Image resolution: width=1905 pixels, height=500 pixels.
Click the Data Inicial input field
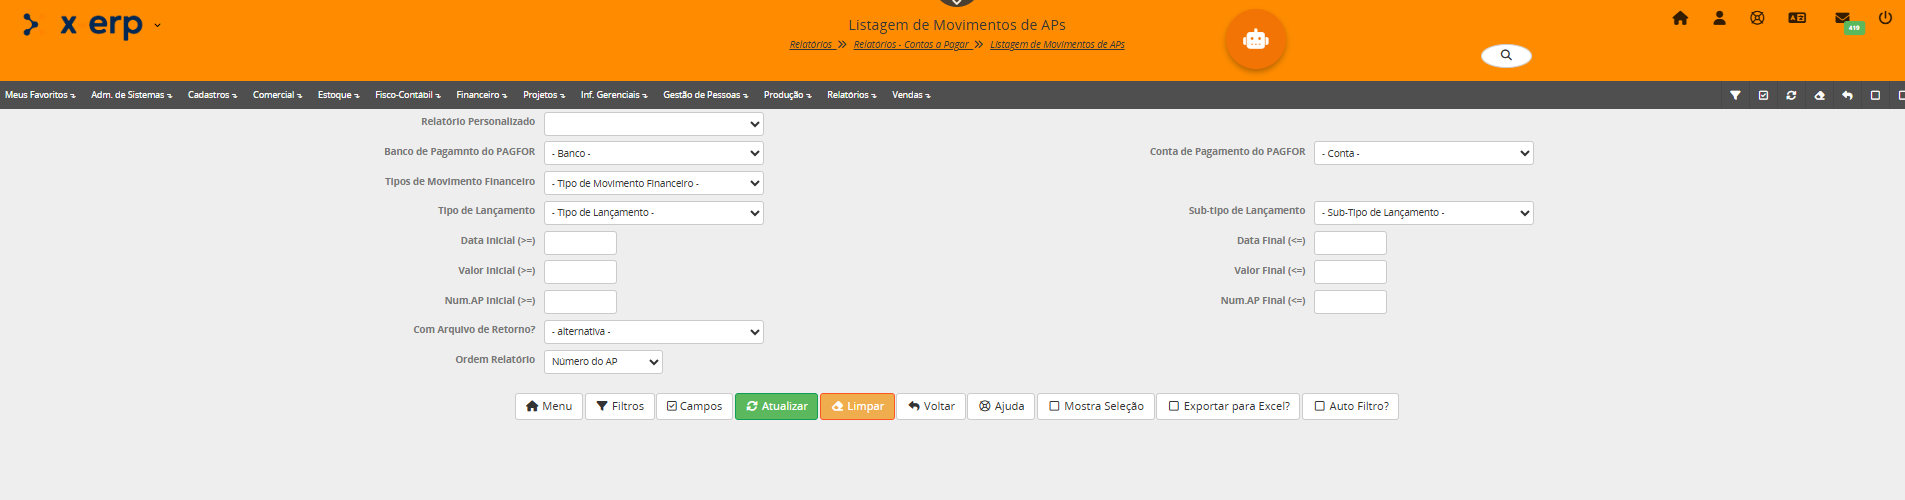tap(580, 243)
